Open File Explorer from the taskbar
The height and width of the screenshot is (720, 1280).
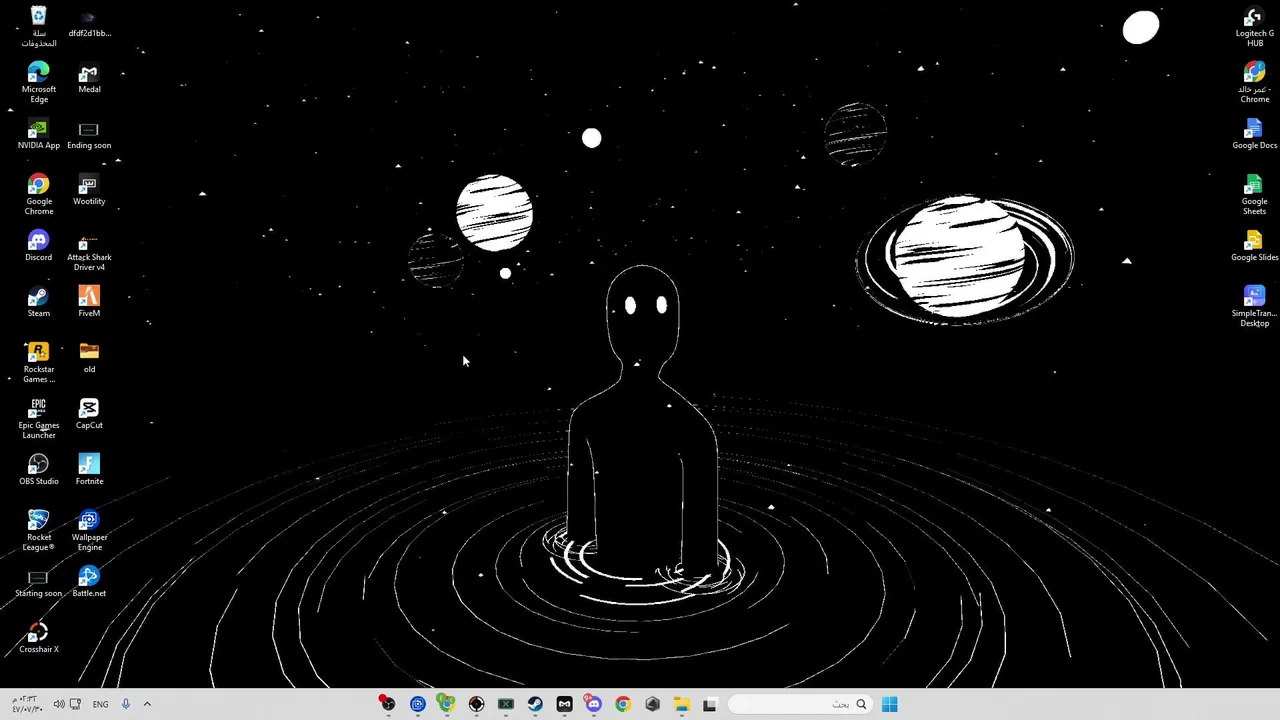[x=682, y=704]
